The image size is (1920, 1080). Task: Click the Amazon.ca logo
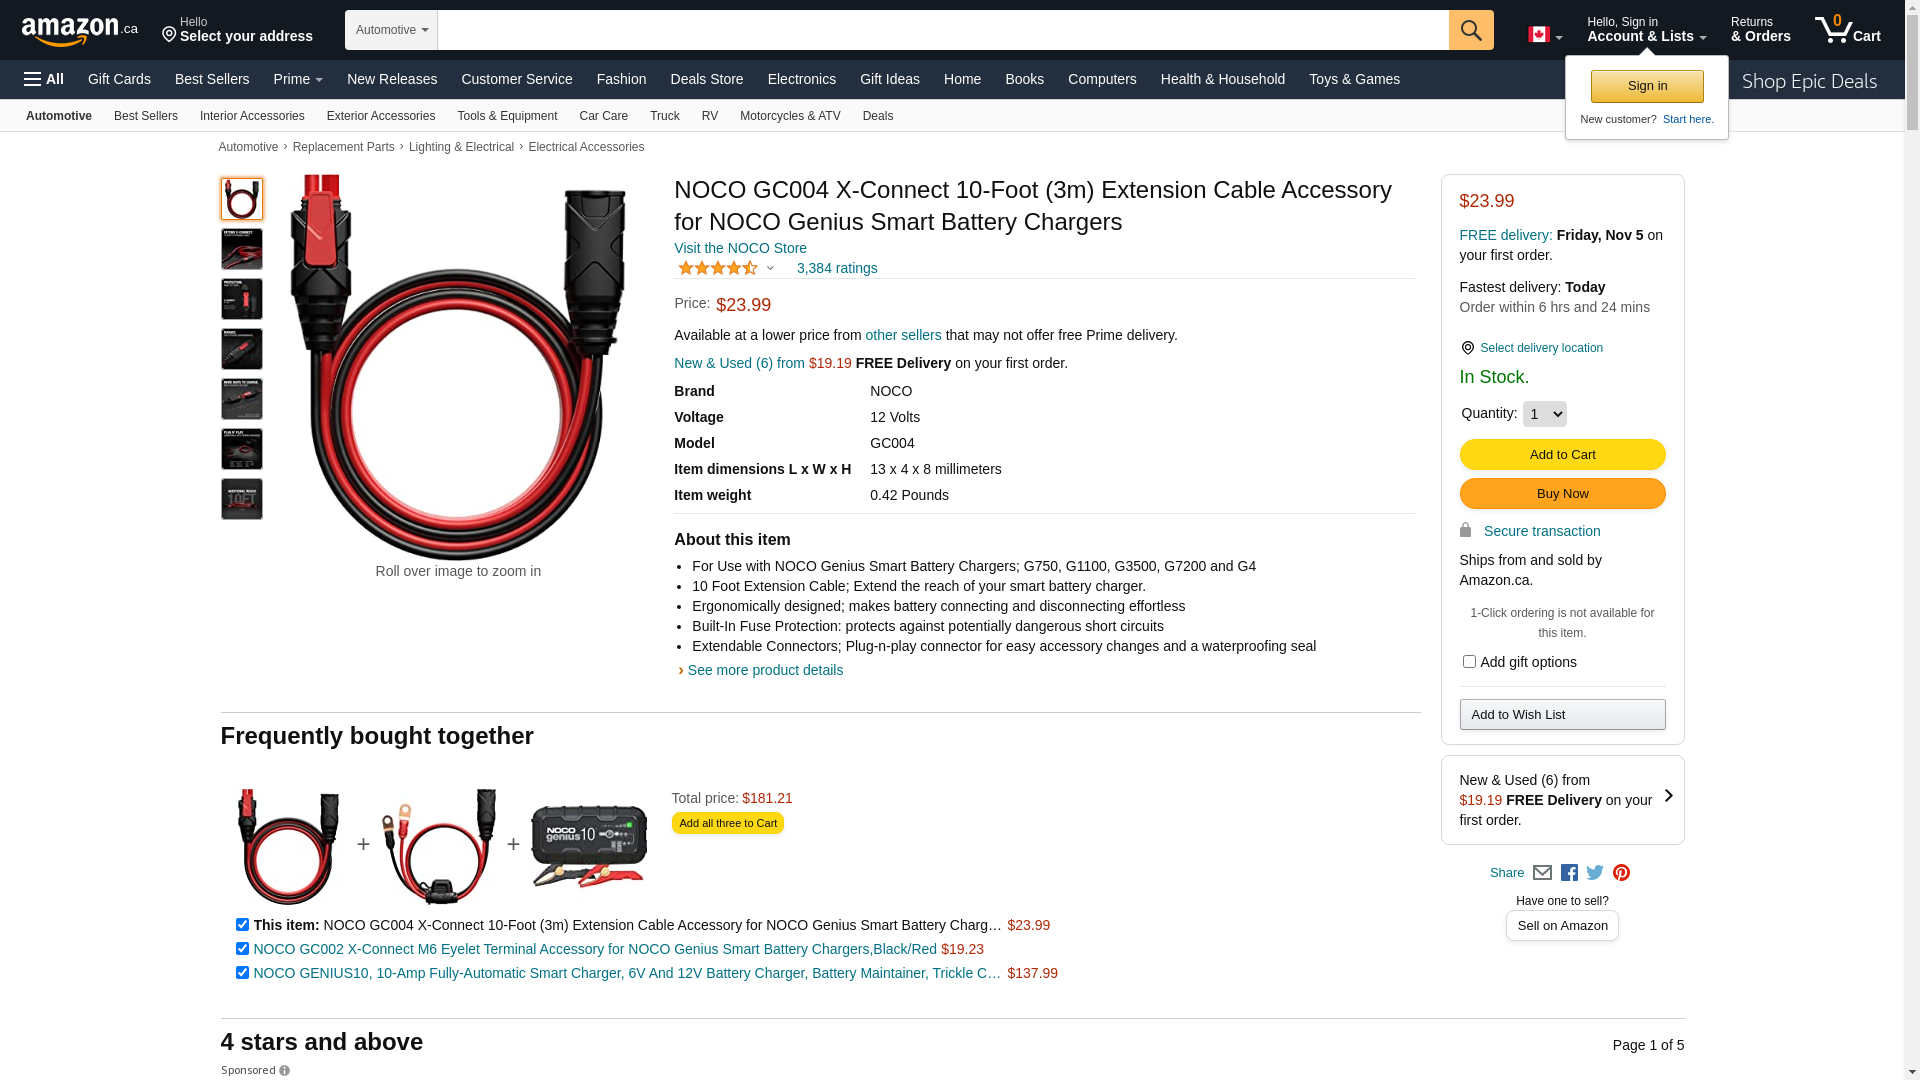point(80,31)
